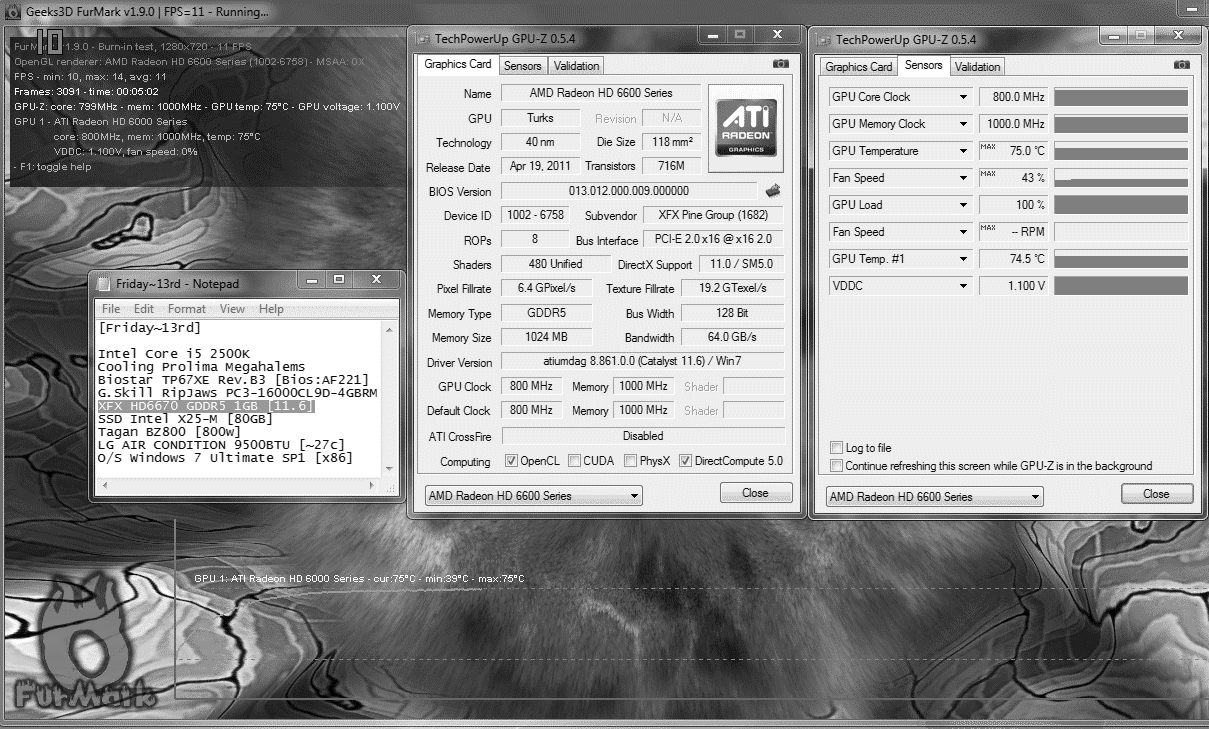Click the Driver Version field

(x=642, y=362)
